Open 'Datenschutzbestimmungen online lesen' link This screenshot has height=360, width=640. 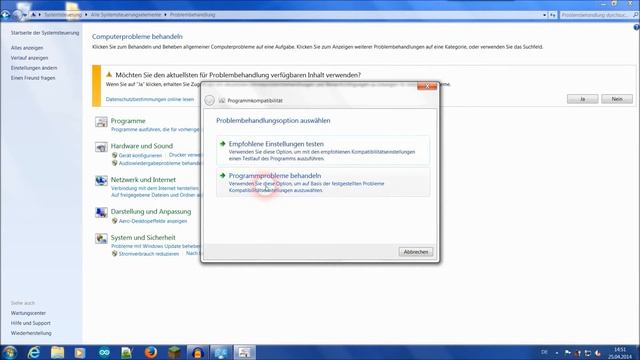pos(150,99)
